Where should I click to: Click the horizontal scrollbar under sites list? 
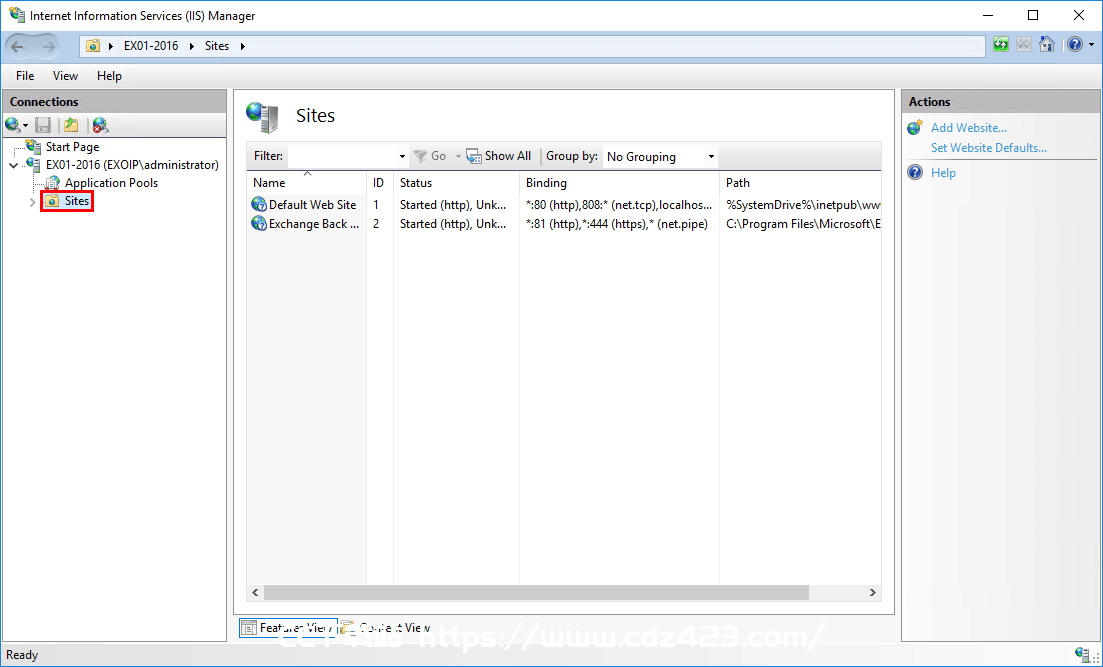pyautogui.click(x=536, y=592)
